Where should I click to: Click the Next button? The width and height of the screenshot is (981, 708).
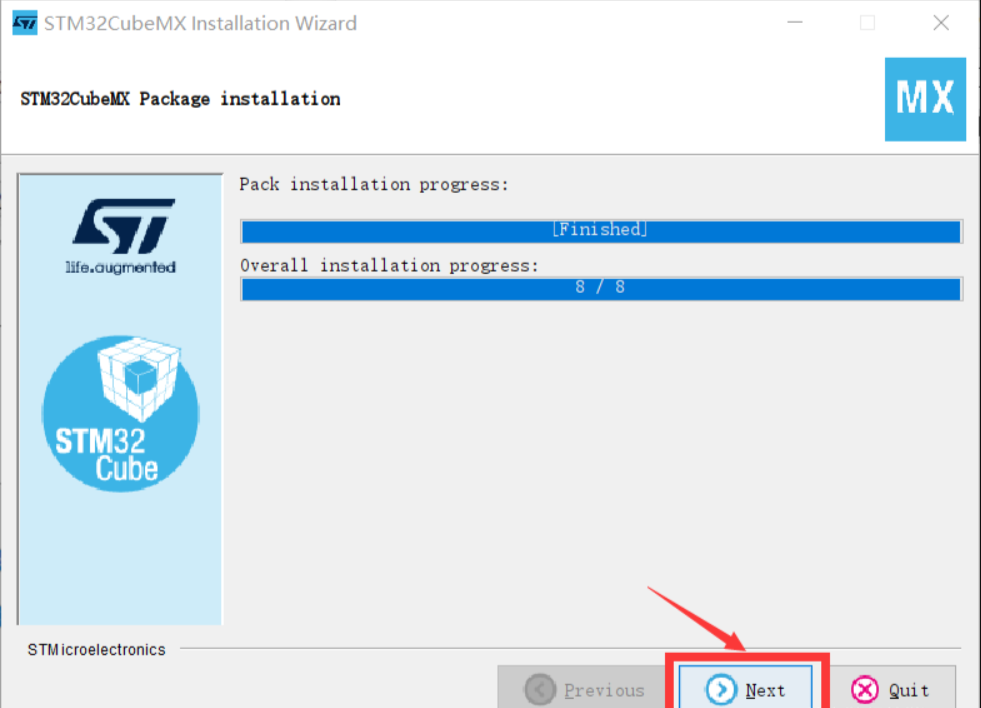(746, 688)
